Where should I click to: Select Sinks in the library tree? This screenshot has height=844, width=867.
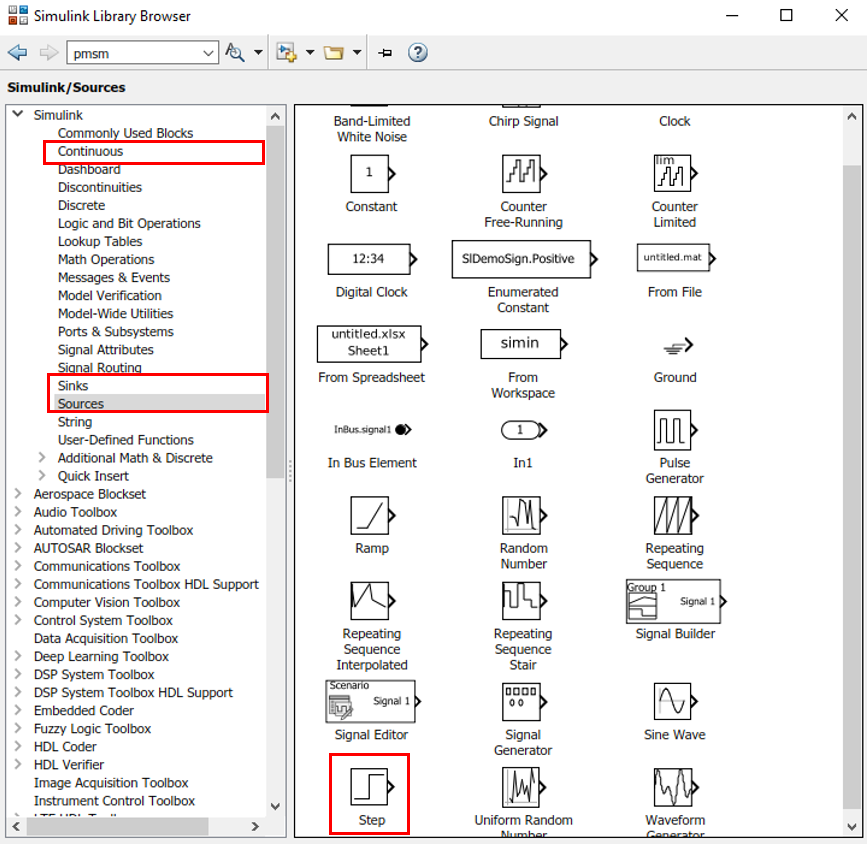(73, 386)
